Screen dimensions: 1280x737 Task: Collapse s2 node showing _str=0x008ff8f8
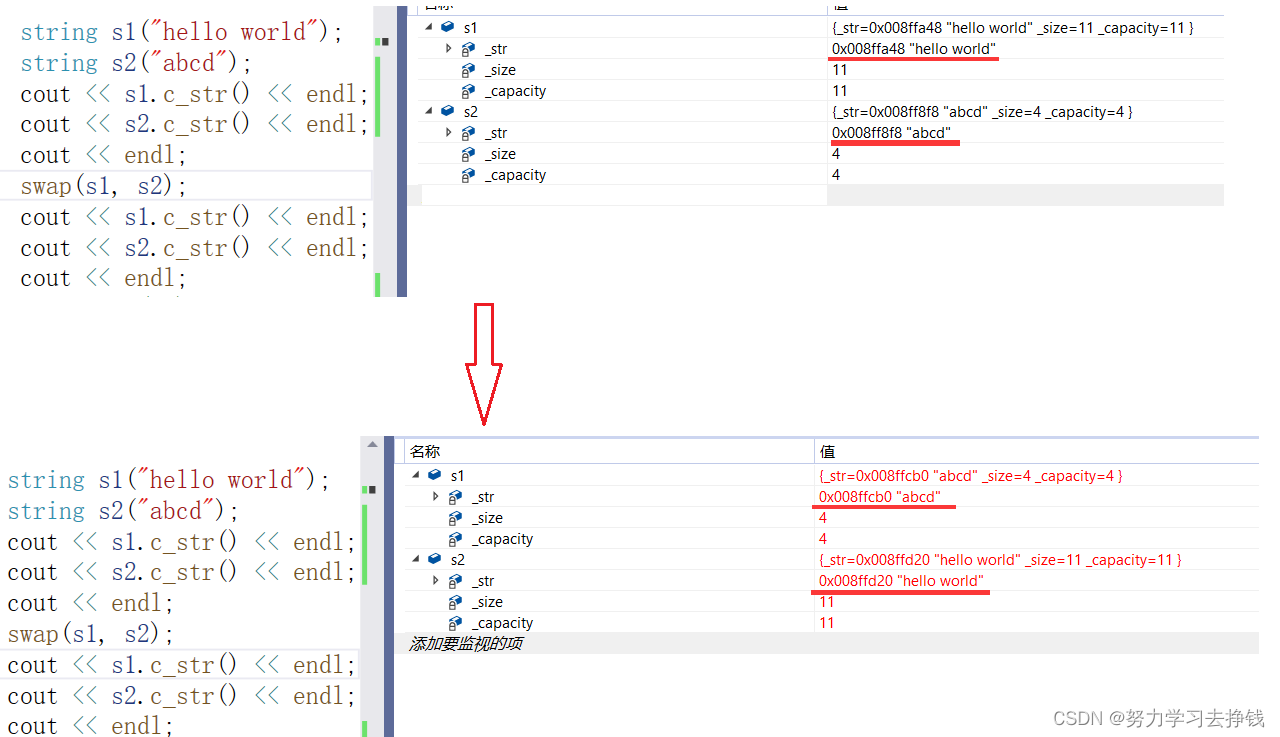click(430, 112)
